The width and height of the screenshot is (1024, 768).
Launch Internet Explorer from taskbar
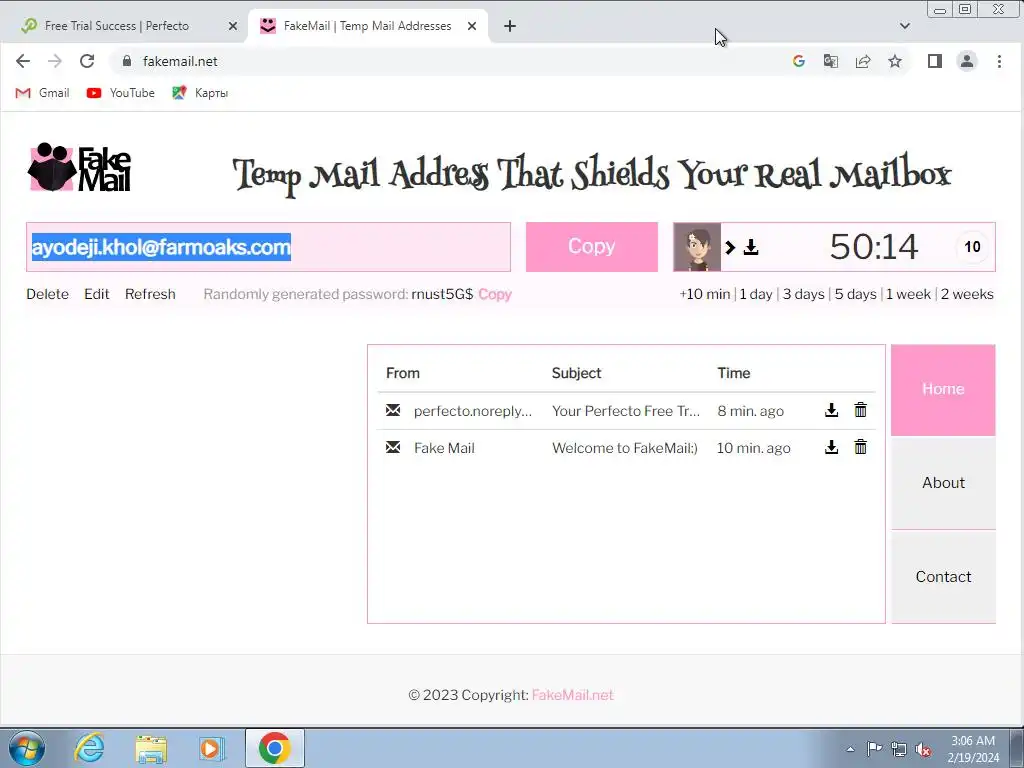click(x=89, y=748)
